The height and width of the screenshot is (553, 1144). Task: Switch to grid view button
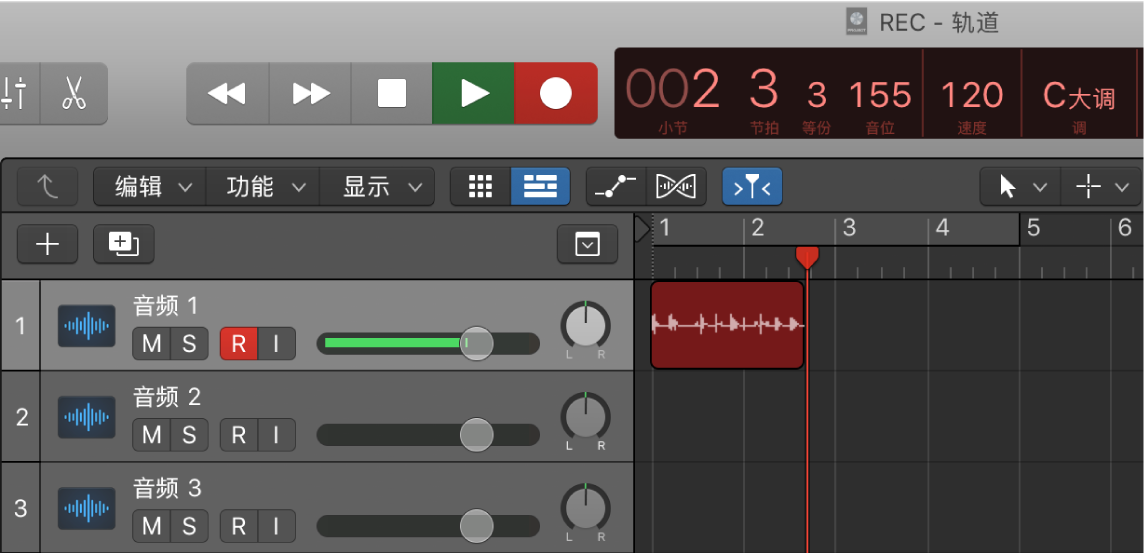(480, 187)
